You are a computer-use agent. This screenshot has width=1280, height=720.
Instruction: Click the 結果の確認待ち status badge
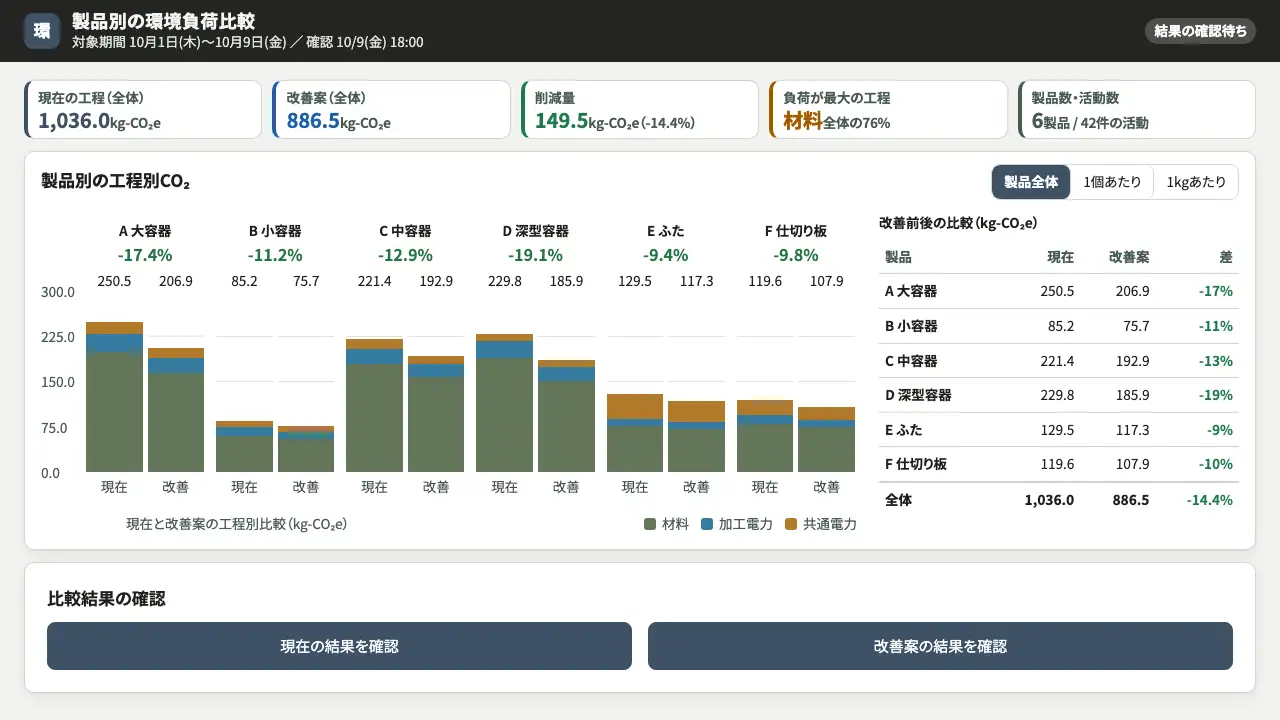point(1200,31)
